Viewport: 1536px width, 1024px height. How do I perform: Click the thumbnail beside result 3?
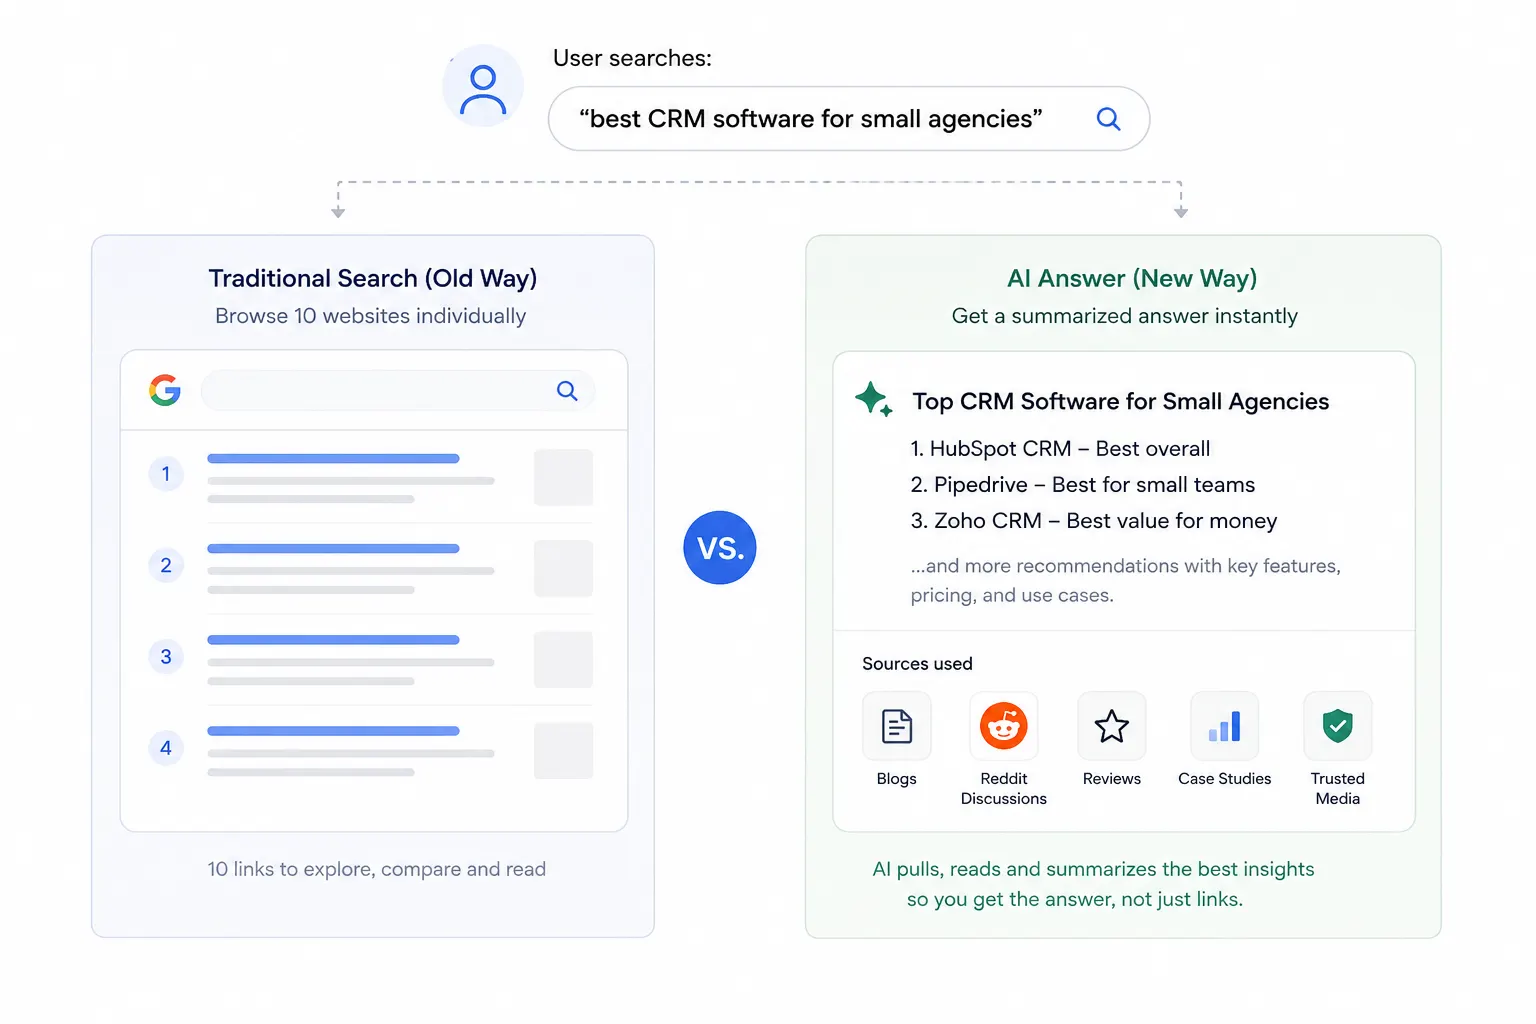[564, 660]
